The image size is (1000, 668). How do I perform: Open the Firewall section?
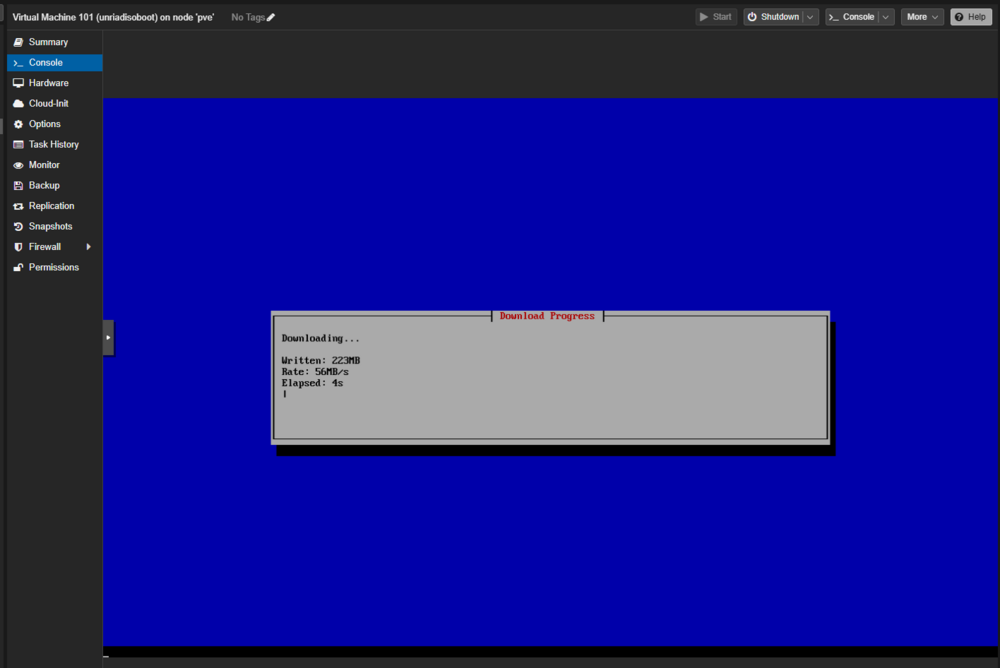pos(54,246)
